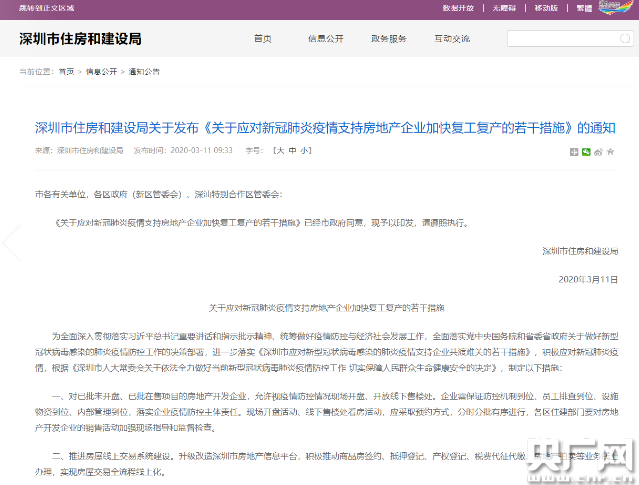Go to 首页 in main navigation
This screenshot has height=485, width=639.
coord(263,38)
